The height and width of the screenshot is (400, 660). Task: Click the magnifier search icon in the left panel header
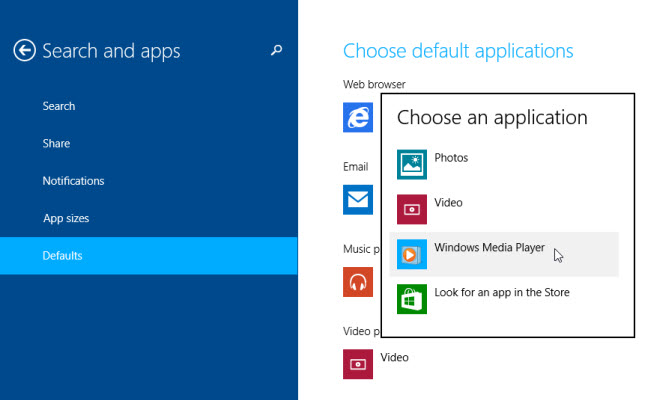277,50
